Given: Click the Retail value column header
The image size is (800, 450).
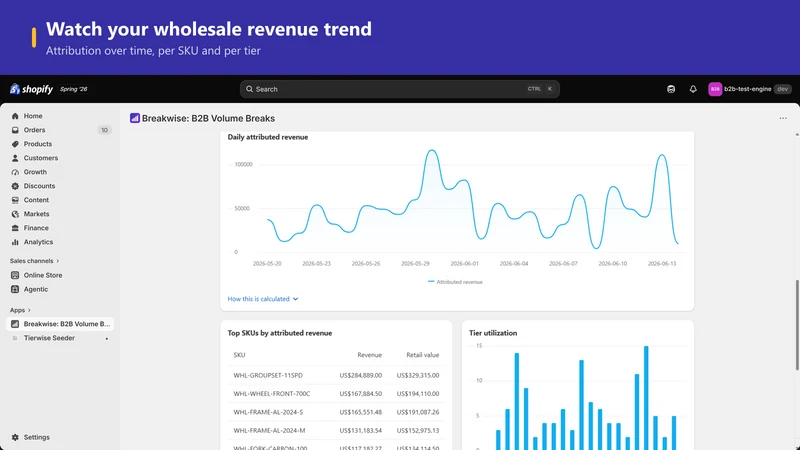Looking at the screenshot, I should coord(422,355).
